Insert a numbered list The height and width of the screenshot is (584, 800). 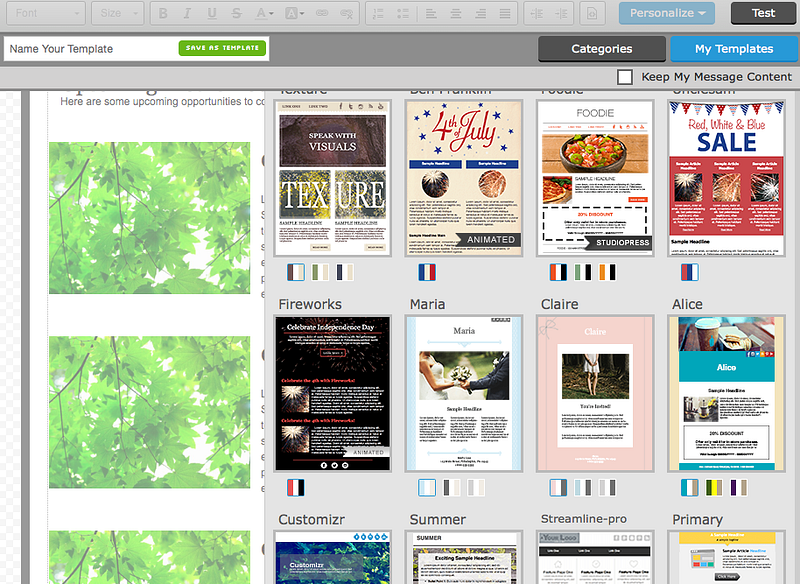[x=378, y=13]
